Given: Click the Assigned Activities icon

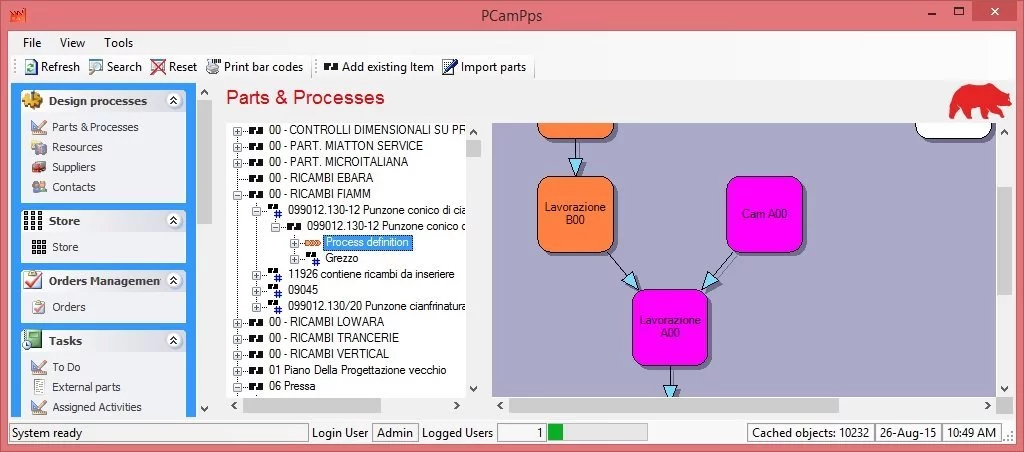Looking at the screenshot, I should (39, 407).
